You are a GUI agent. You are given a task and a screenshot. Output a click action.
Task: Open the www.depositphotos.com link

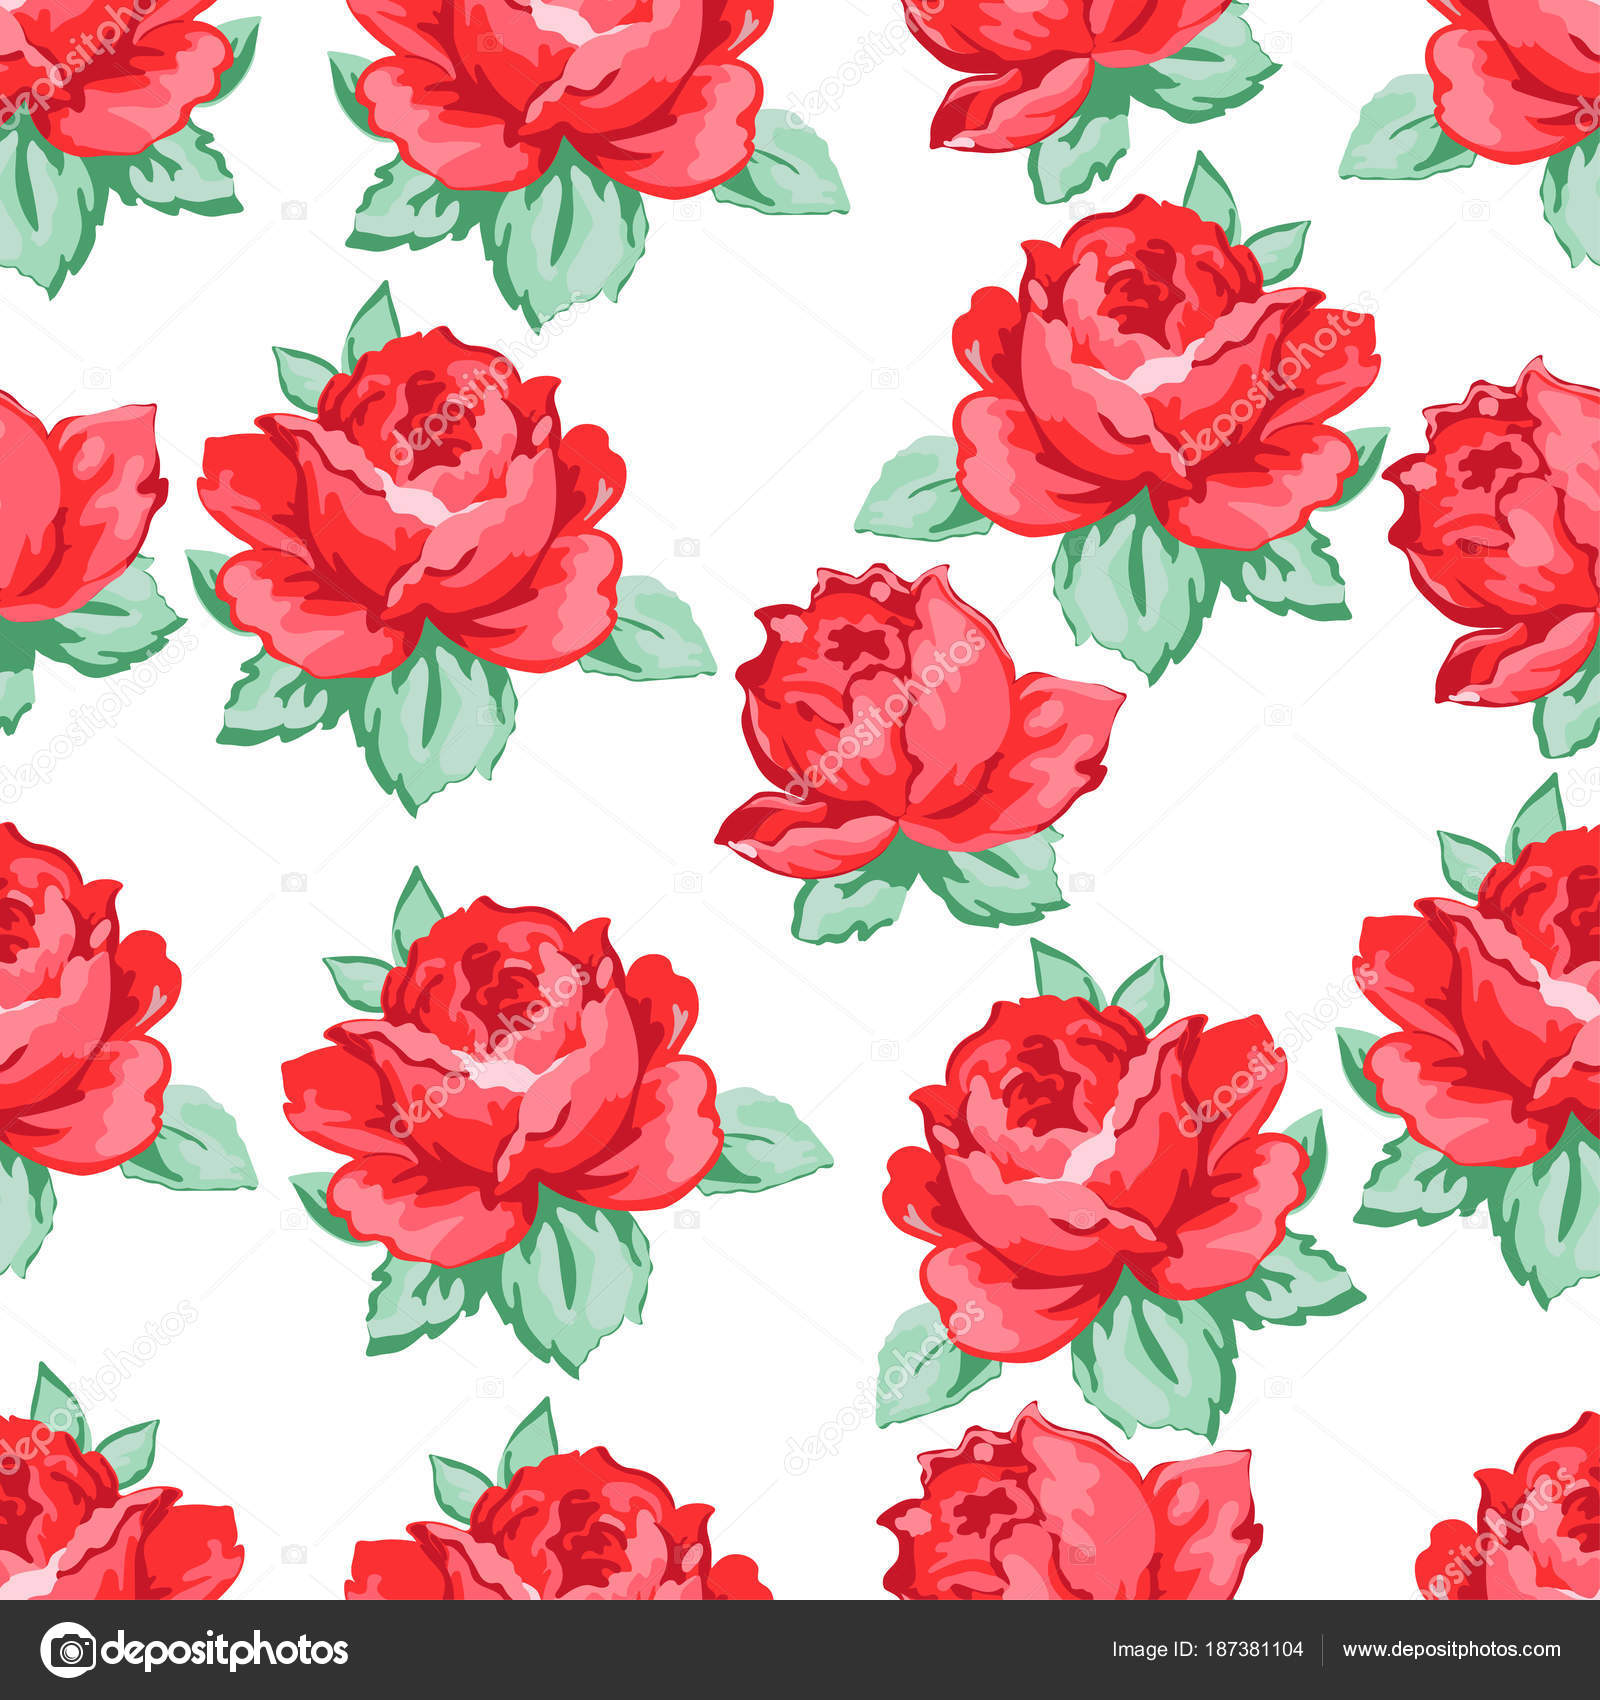pyautogui.click(x=1451, y=1651)
